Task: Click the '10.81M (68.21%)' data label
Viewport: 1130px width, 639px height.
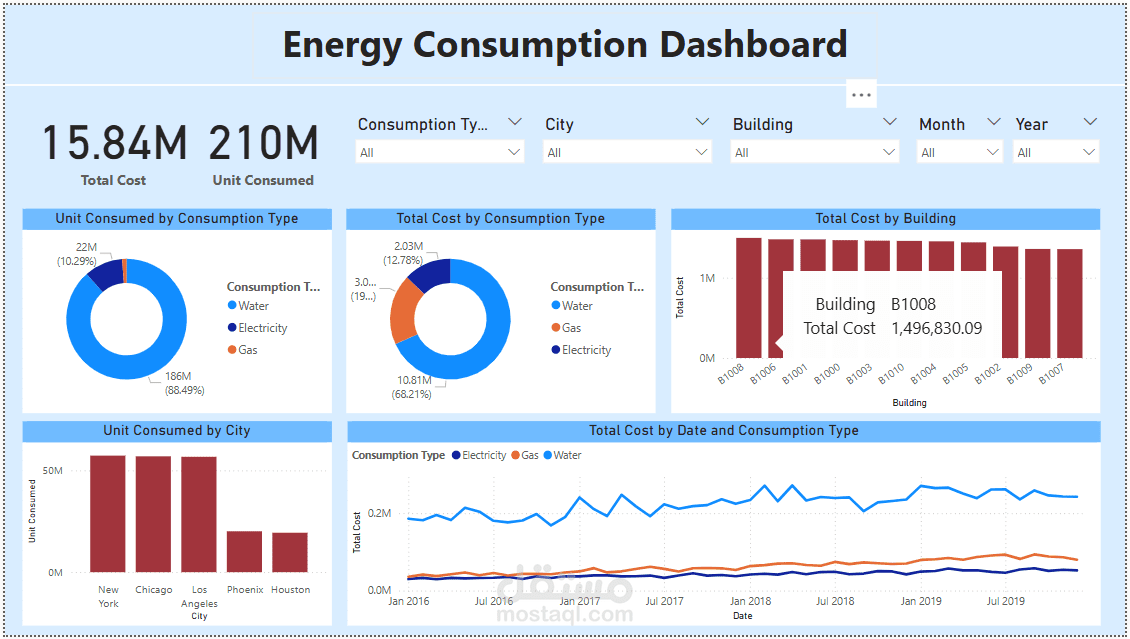Action: point(411,387)
